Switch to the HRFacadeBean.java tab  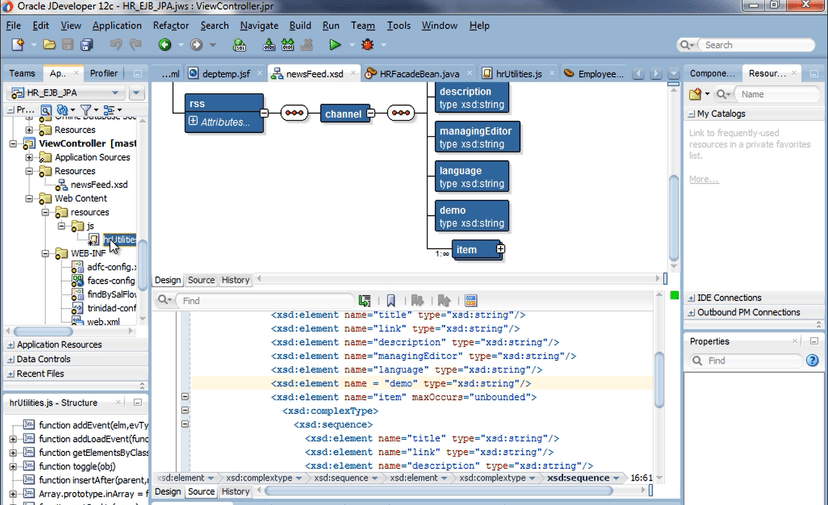pyautogui.click(x=419, y=73)
